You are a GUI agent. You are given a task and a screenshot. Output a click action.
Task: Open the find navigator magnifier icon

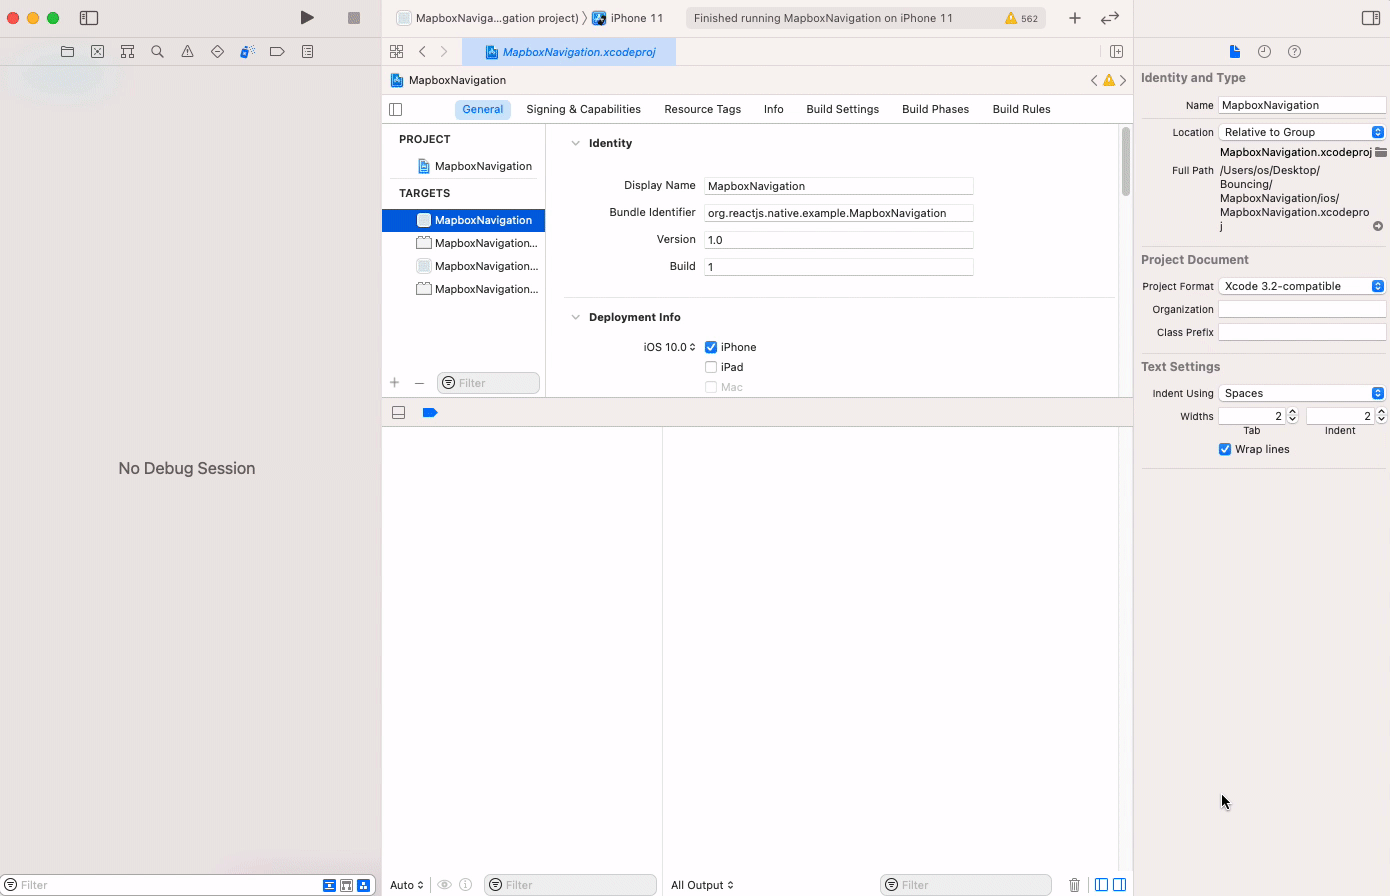click(x=157, y=51)
